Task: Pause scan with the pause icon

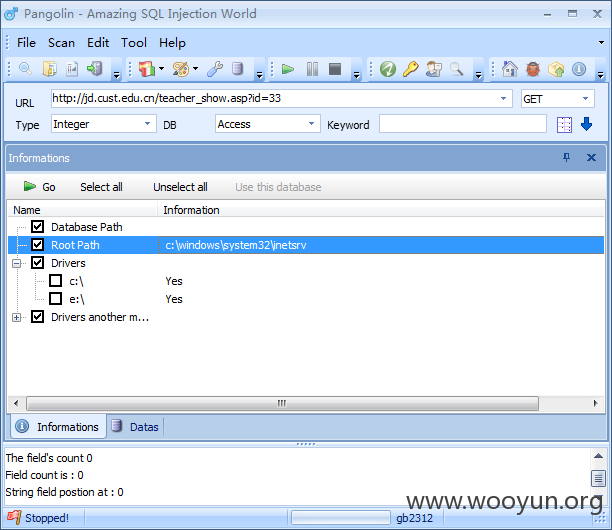Action: (x=312, y=69)
